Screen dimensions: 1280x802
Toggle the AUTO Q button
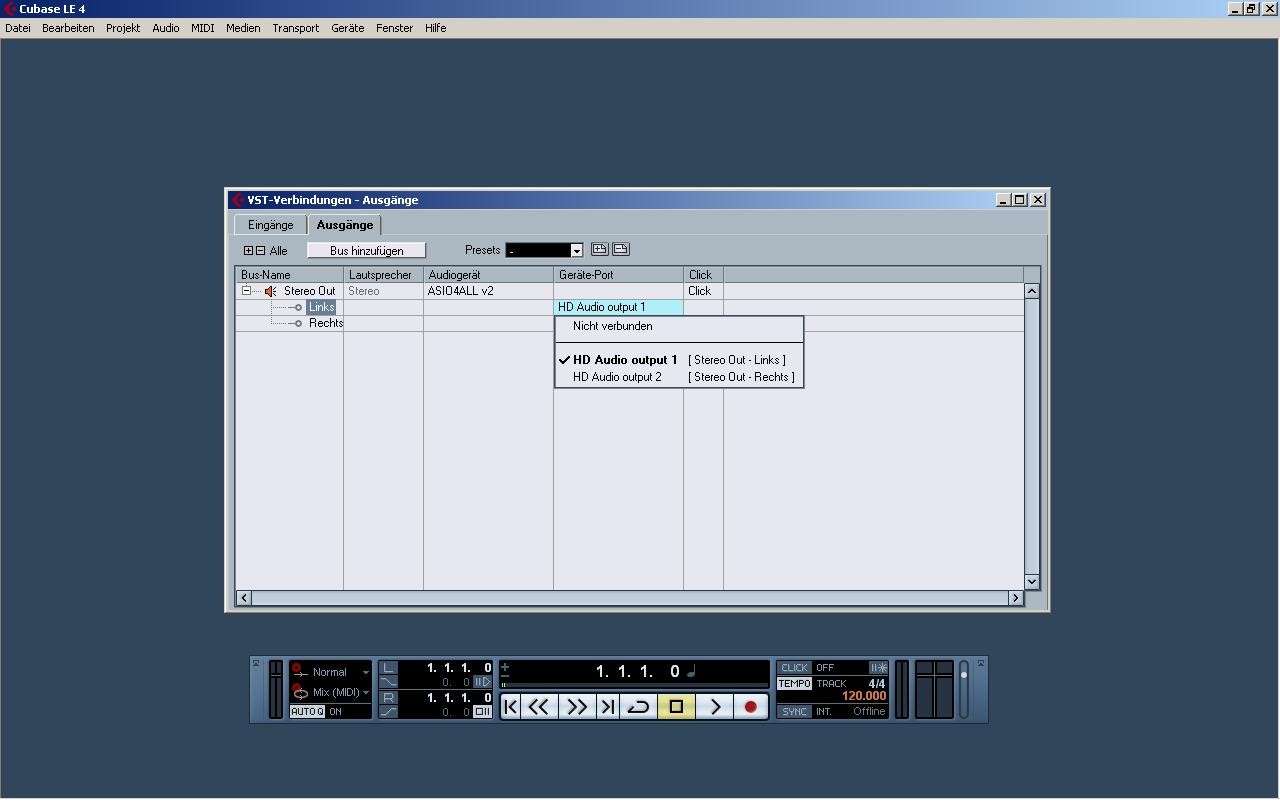point(307,712)
